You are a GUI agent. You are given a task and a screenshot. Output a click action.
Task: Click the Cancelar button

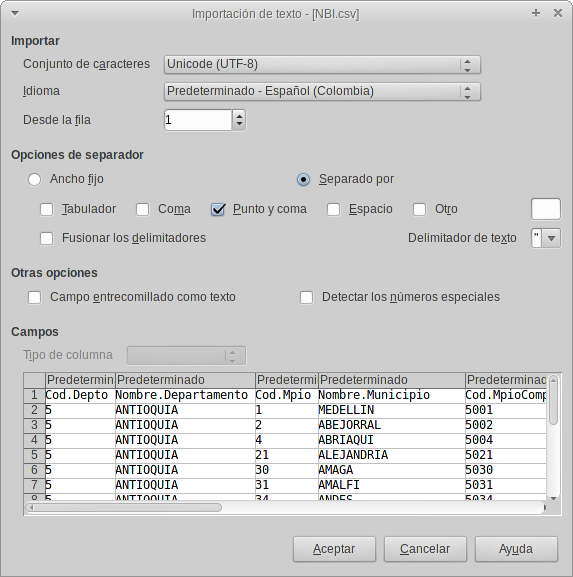(425, 549)
